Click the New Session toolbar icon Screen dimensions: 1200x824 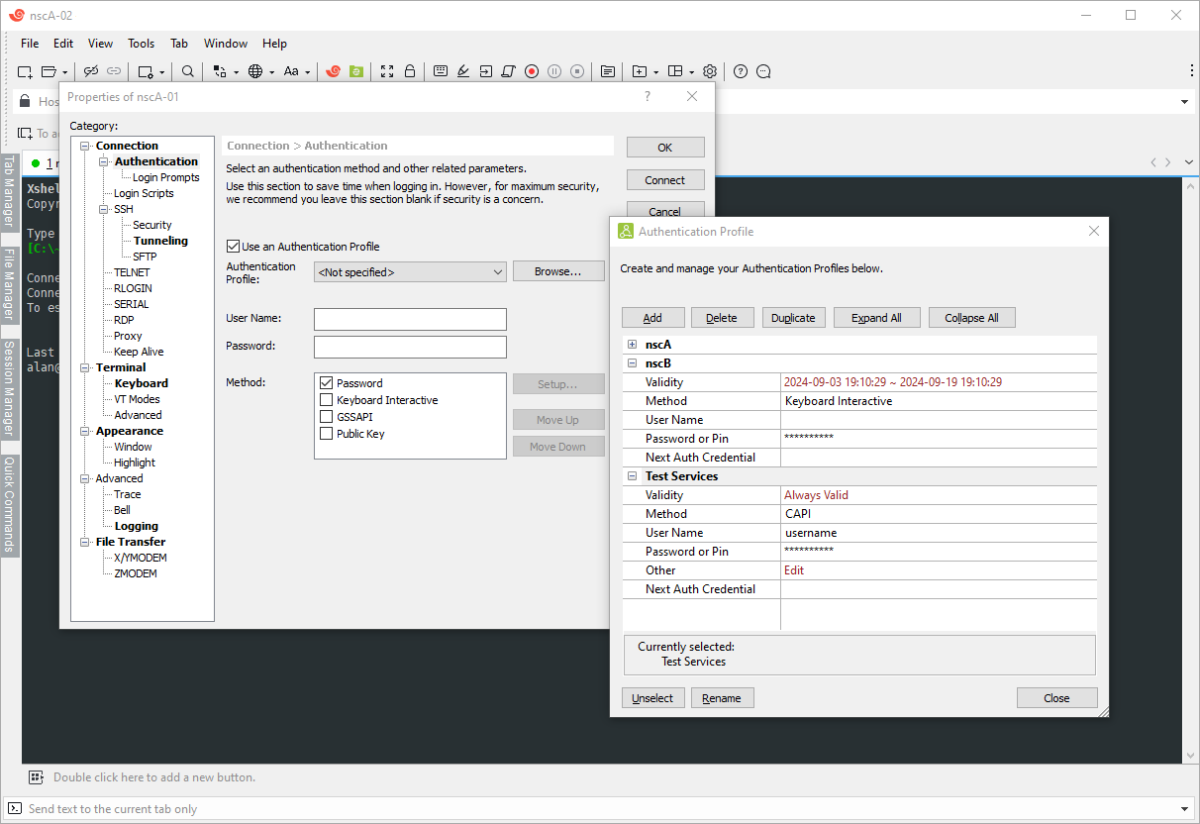point(25,71)
